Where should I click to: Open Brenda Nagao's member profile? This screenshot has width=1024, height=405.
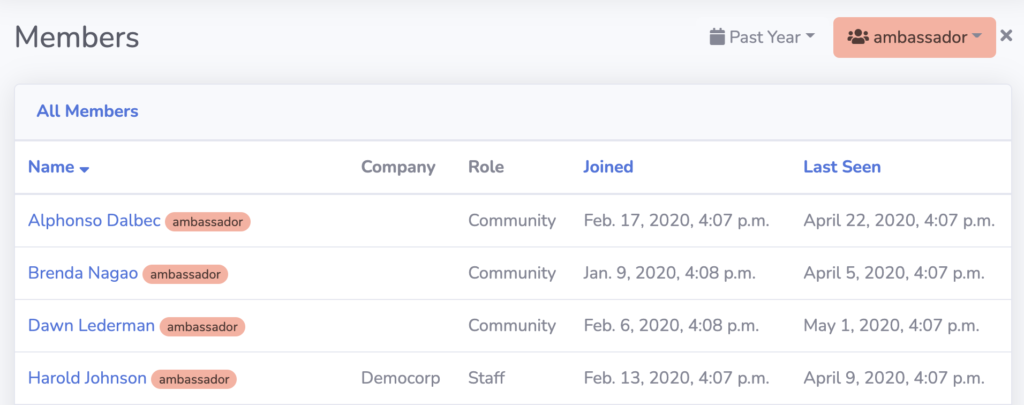tap(83, 273)
